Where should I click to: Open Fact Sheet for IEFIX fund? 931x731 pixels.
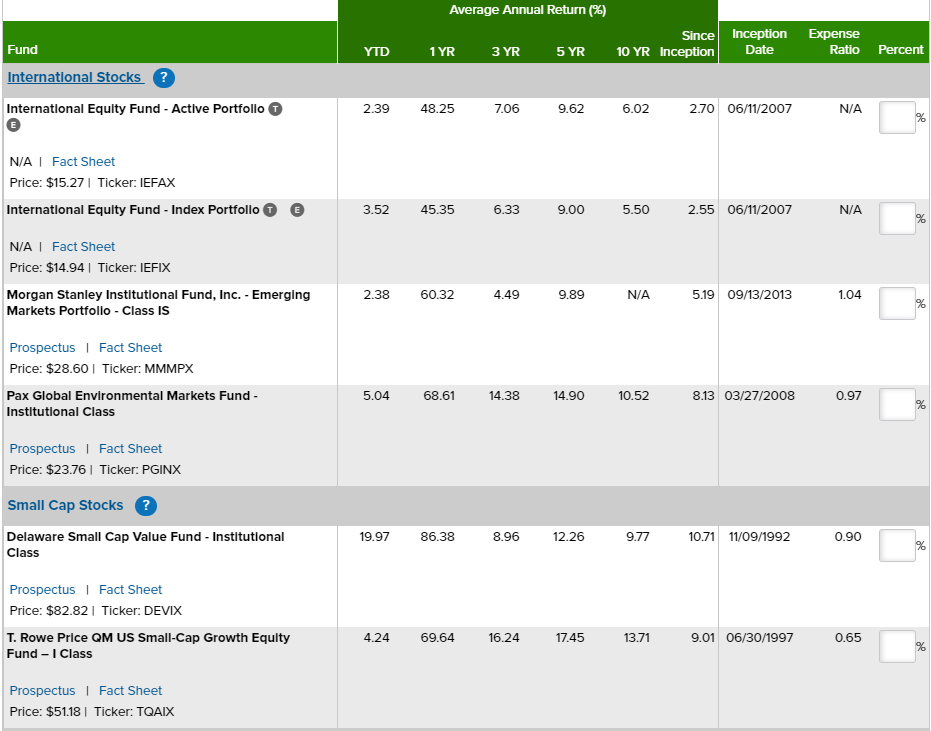[x=84, y=246]
